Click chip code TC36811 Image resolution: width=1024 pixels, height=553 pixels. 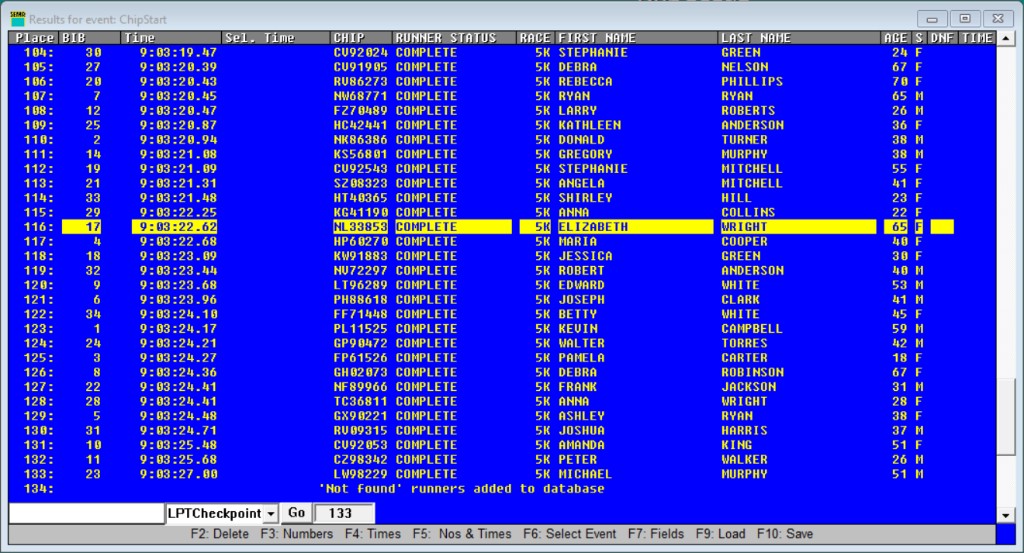(x=360, y=402)
